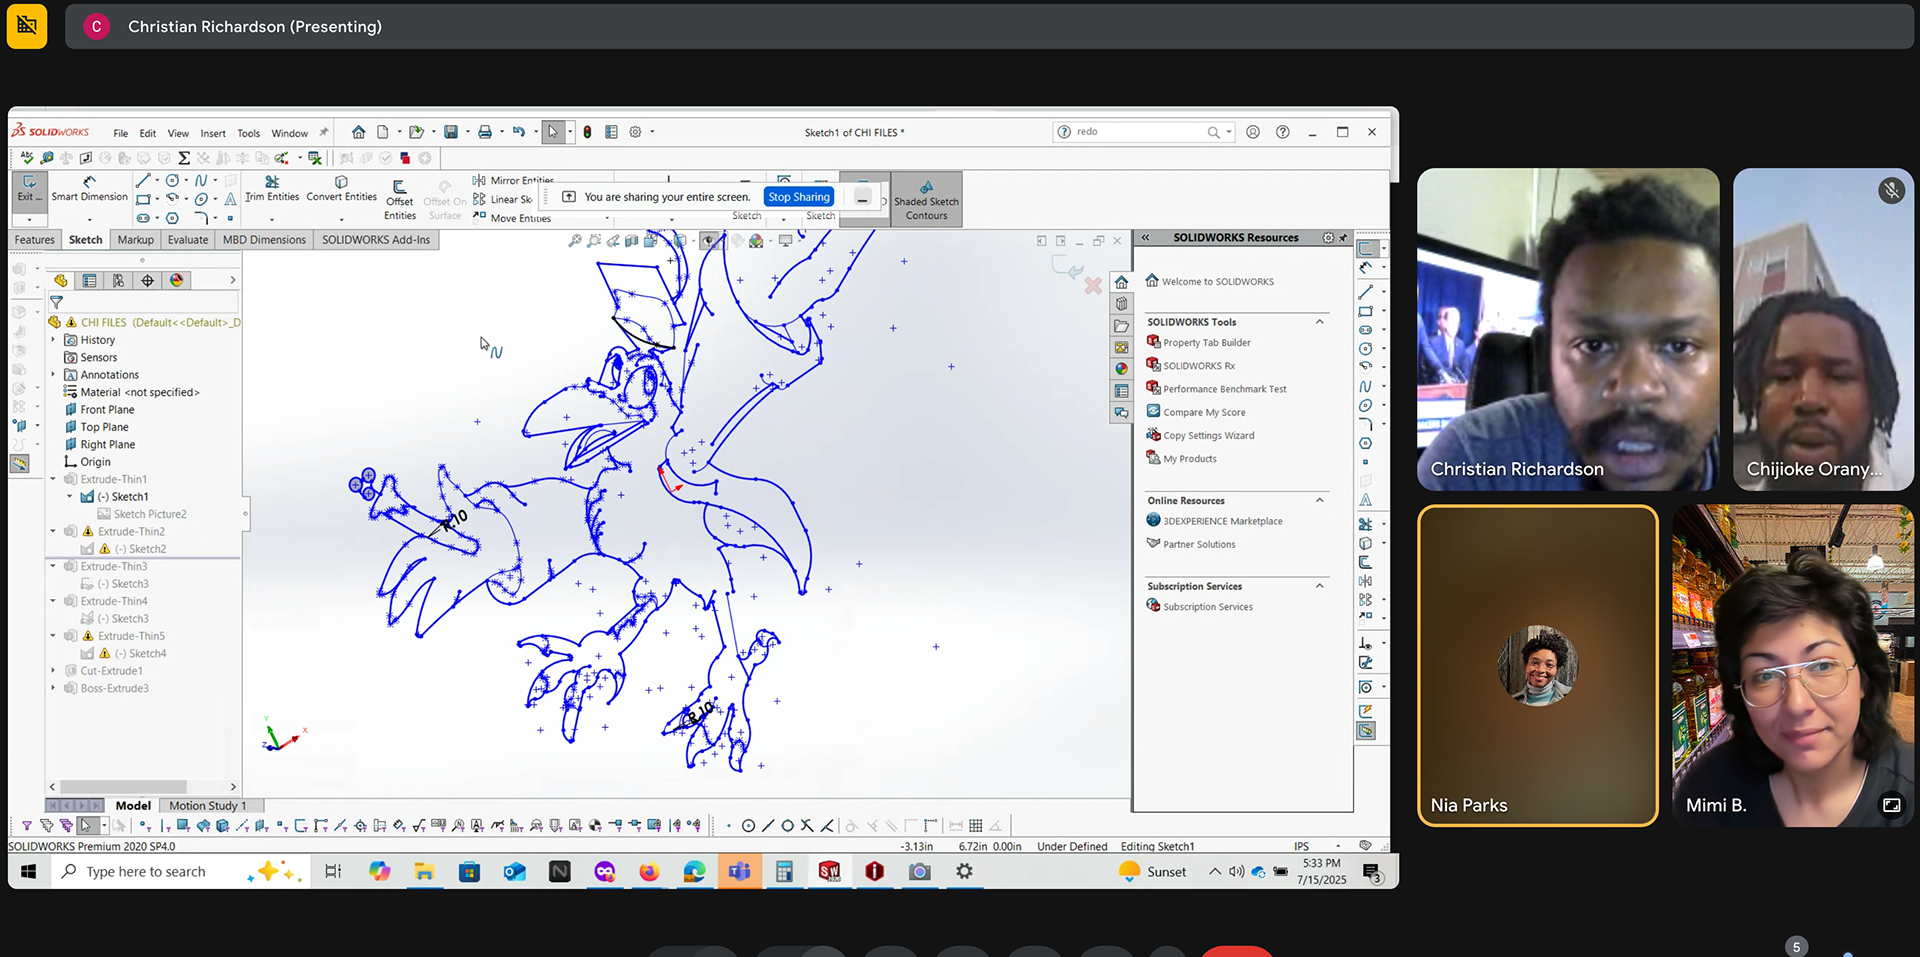The image size is (1920, 957).
Task: Open the Insert menu
Action: (x=213, y=133)
